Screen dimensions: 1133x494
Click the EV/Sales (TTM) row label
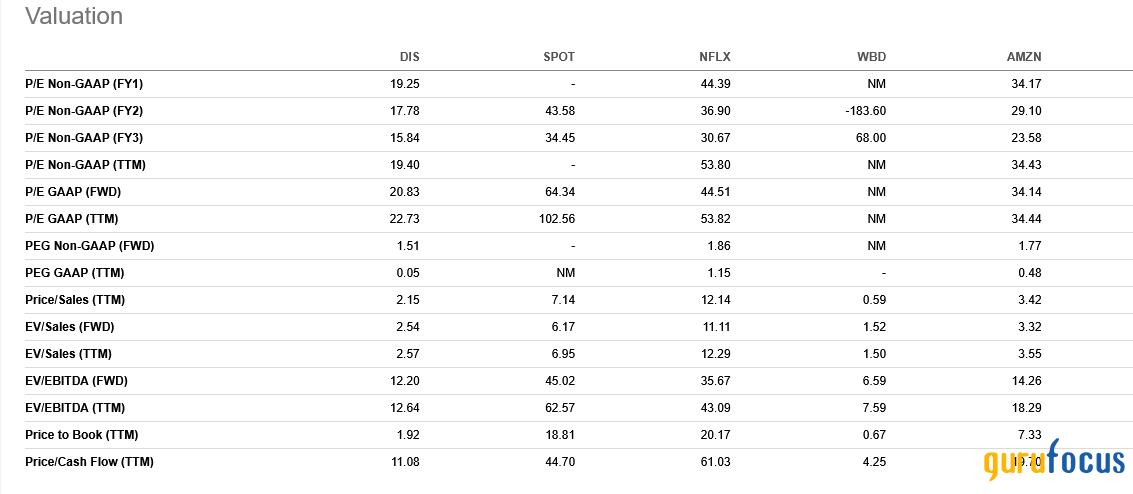pos(69,354)
